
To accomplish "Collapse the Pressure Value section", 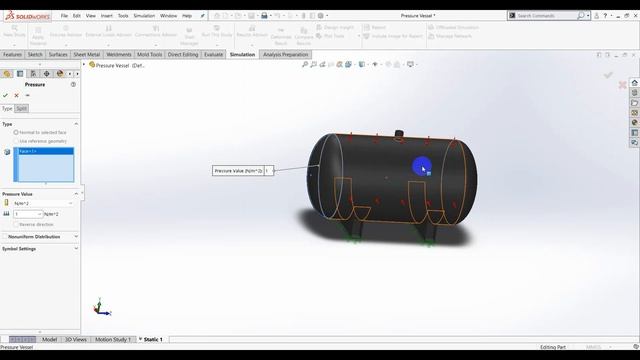I will 76,194.
